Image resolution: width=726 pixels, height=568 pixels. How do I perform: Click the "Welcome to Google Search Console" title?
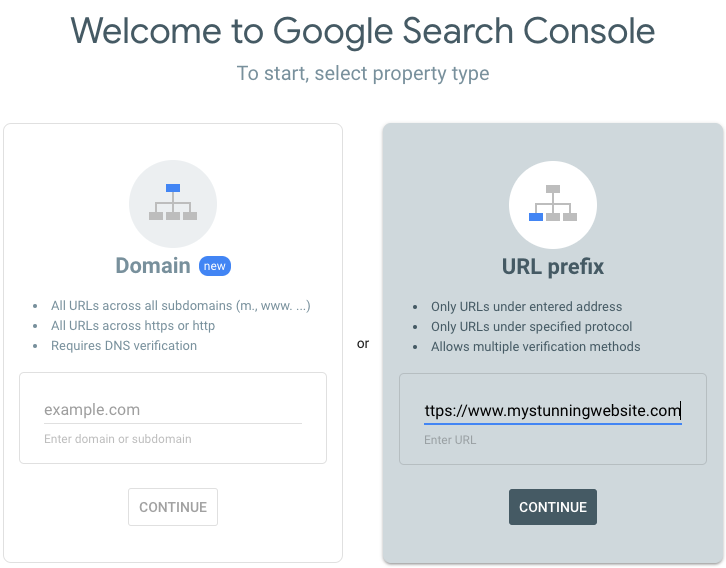(x=363, y=31)
